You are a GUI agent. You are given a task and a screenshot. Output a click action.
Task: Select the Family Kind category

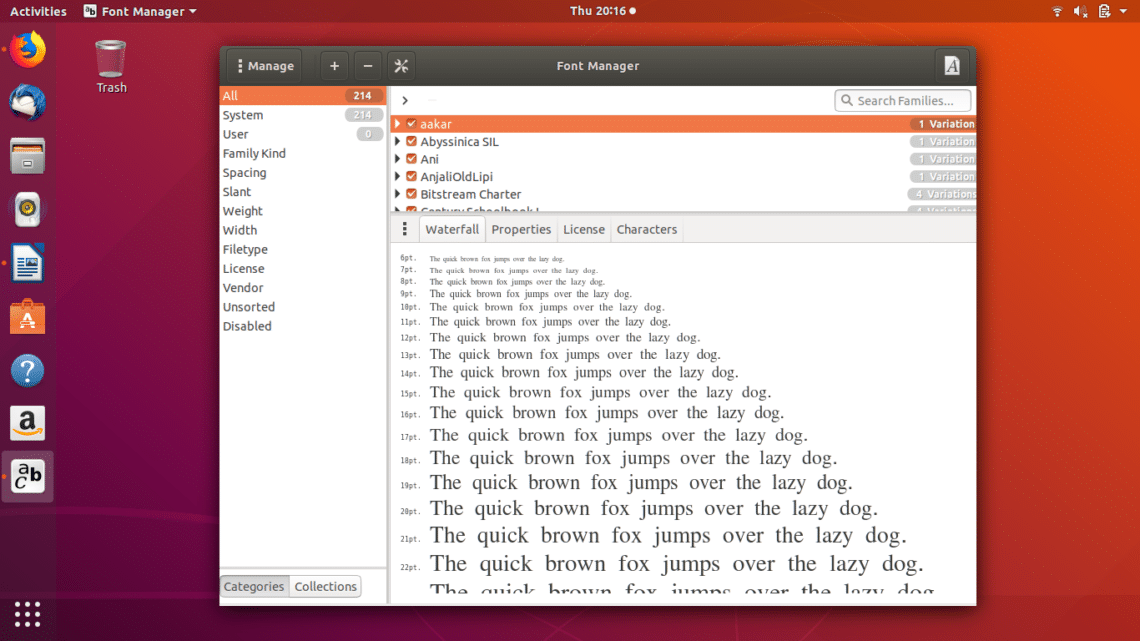pos(254,153)
